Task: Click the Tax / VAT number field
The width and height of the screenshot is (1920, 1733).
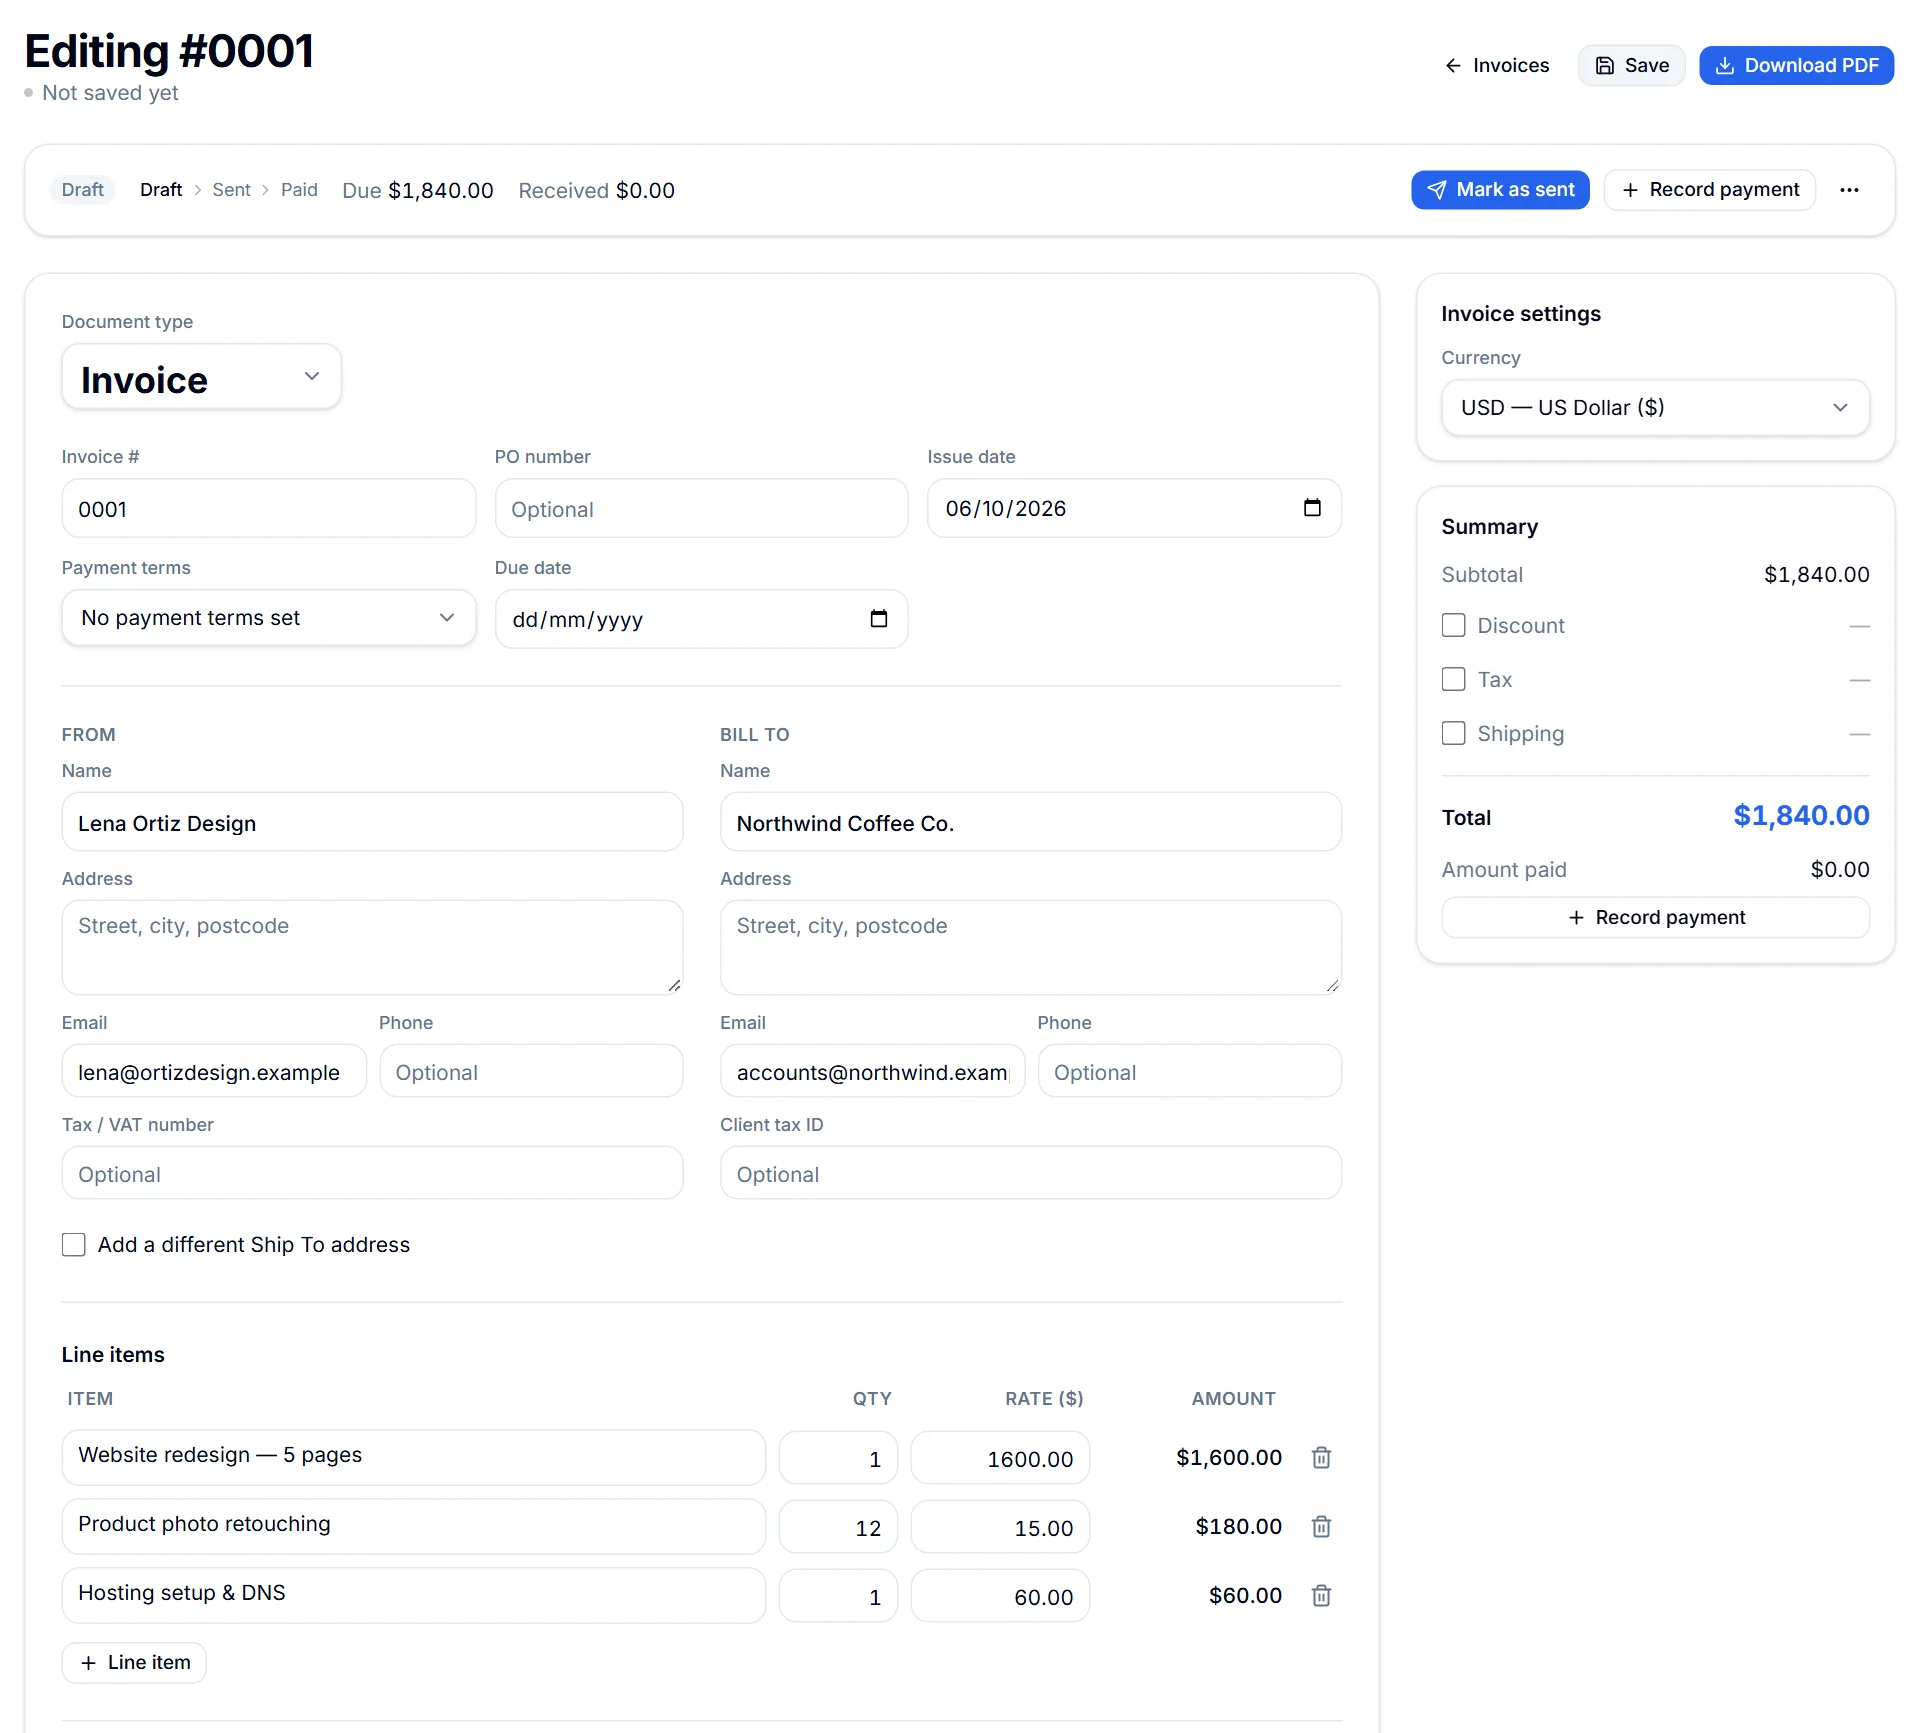Action: (x=372, y=1174)
